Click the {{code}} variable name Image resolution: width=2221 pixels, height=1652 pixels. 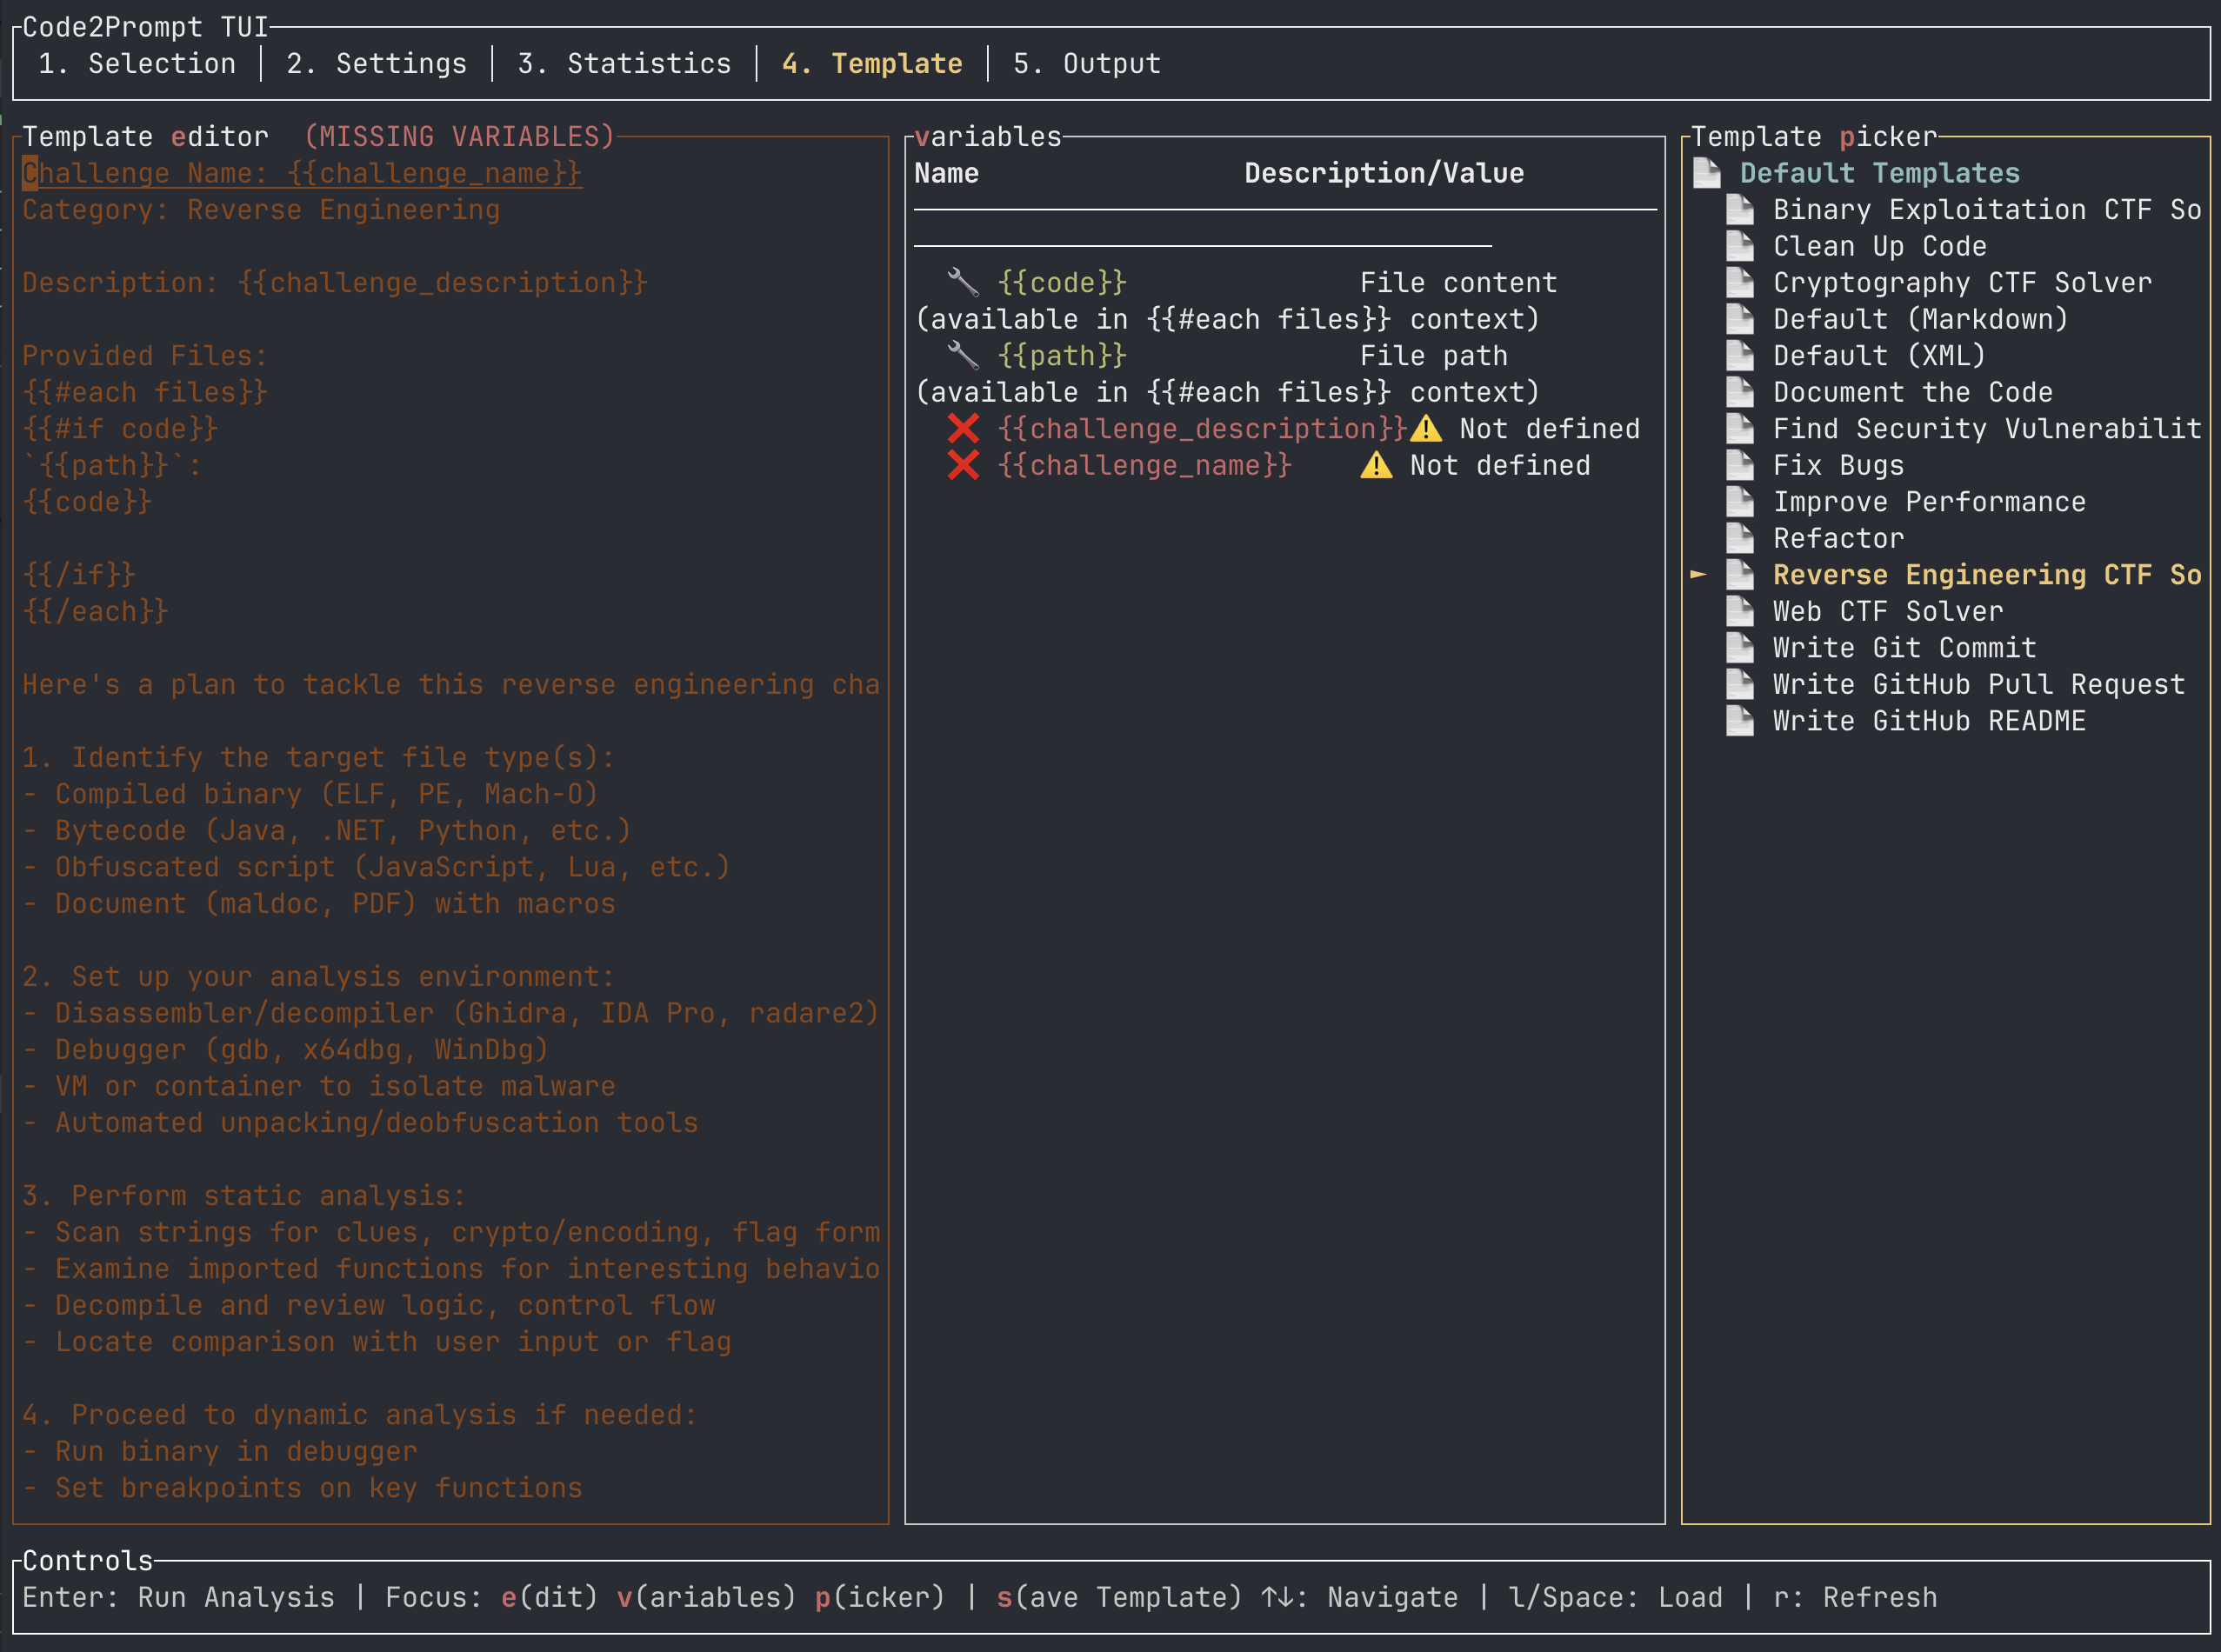pyautogui.click(x=1062, y=283)
